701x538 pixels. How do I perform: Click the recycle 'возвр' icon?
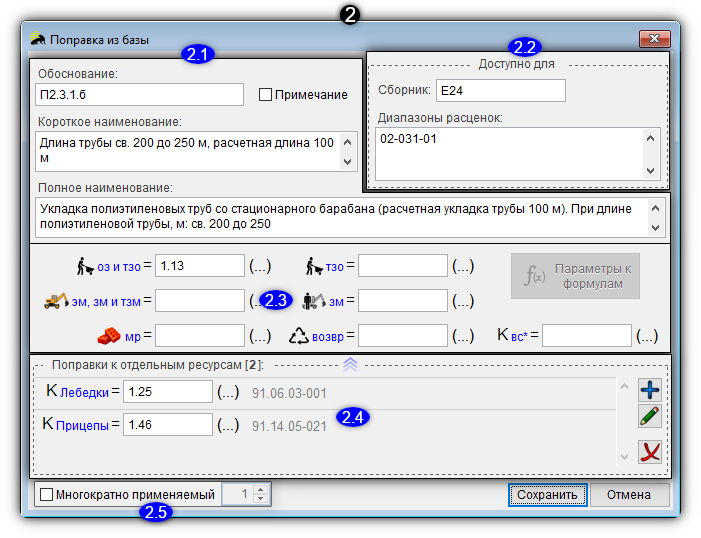click(299, 336)
